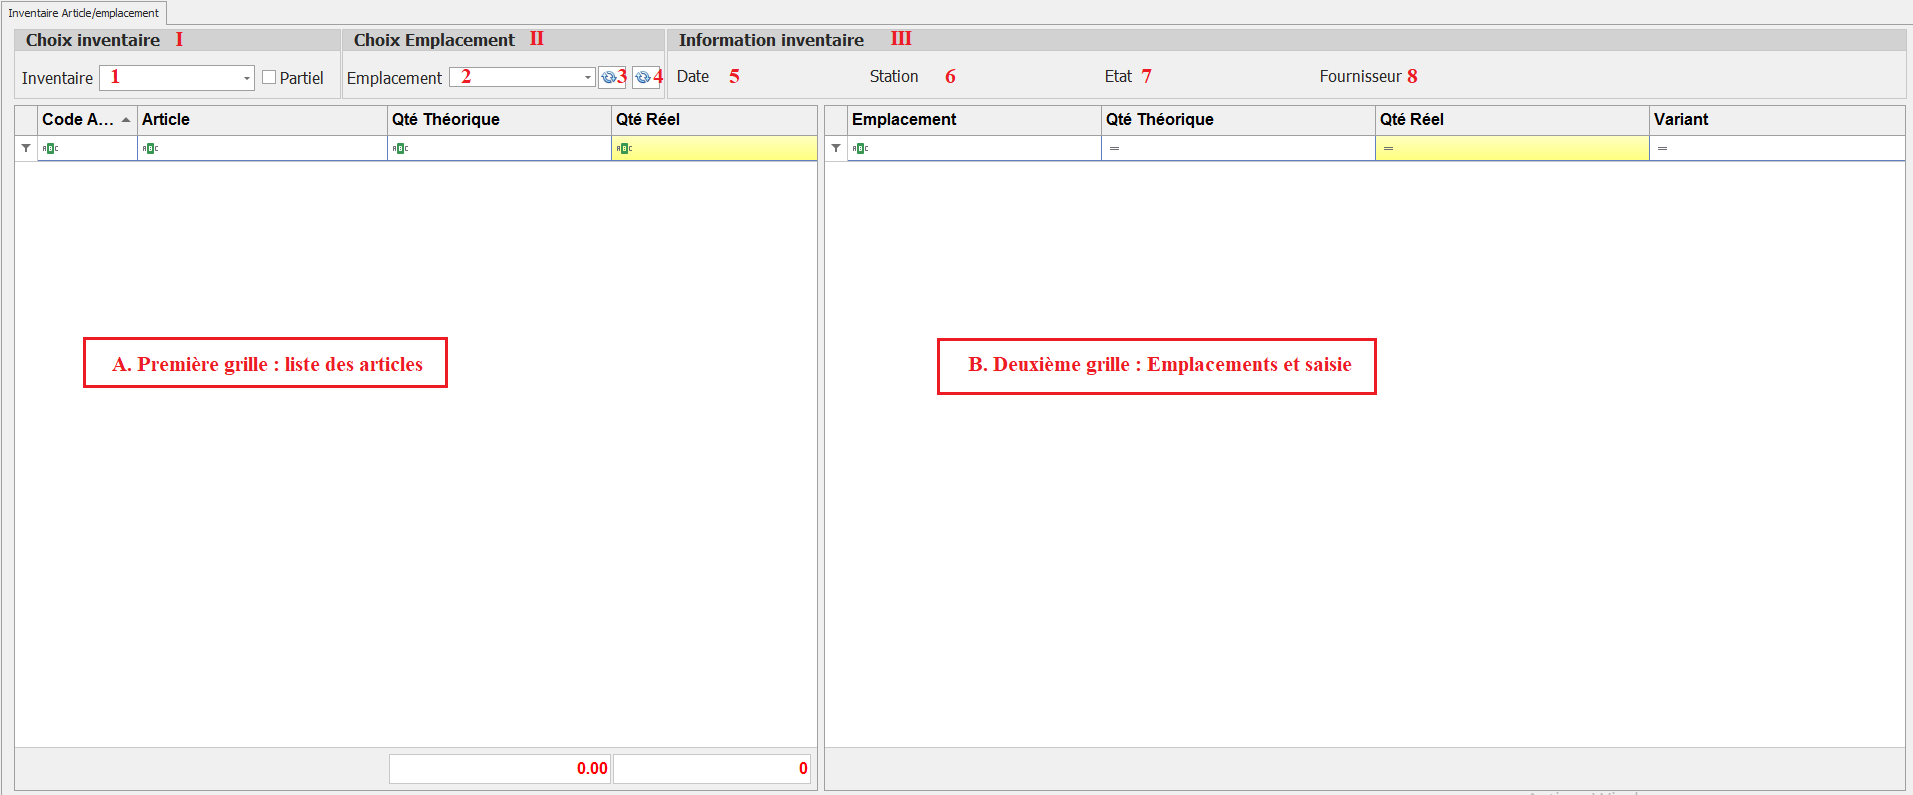This screenshot has width=1913, height=795.
Task: Click the first refresh icon beside Emplacement
Action: (x=609, y=77)
